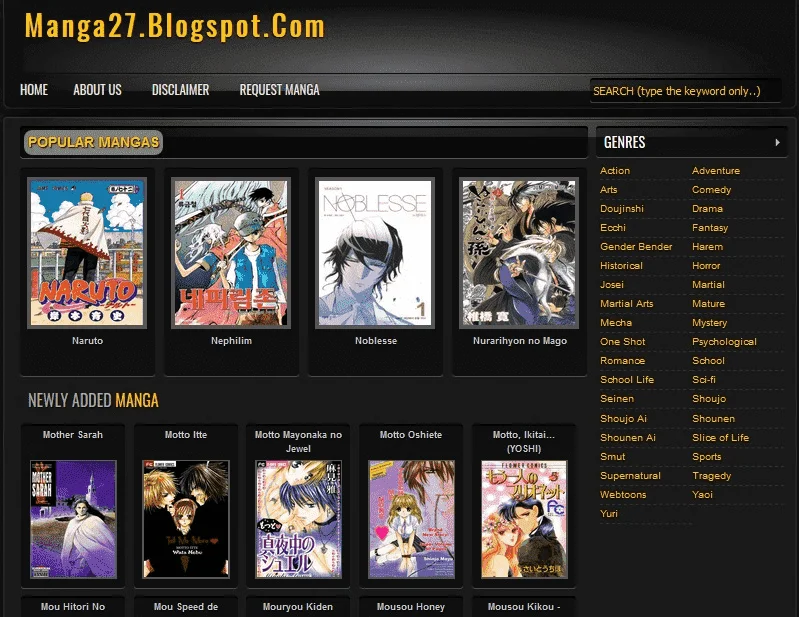
Task: Select the Mecha genre
Action: pos(616,323)
